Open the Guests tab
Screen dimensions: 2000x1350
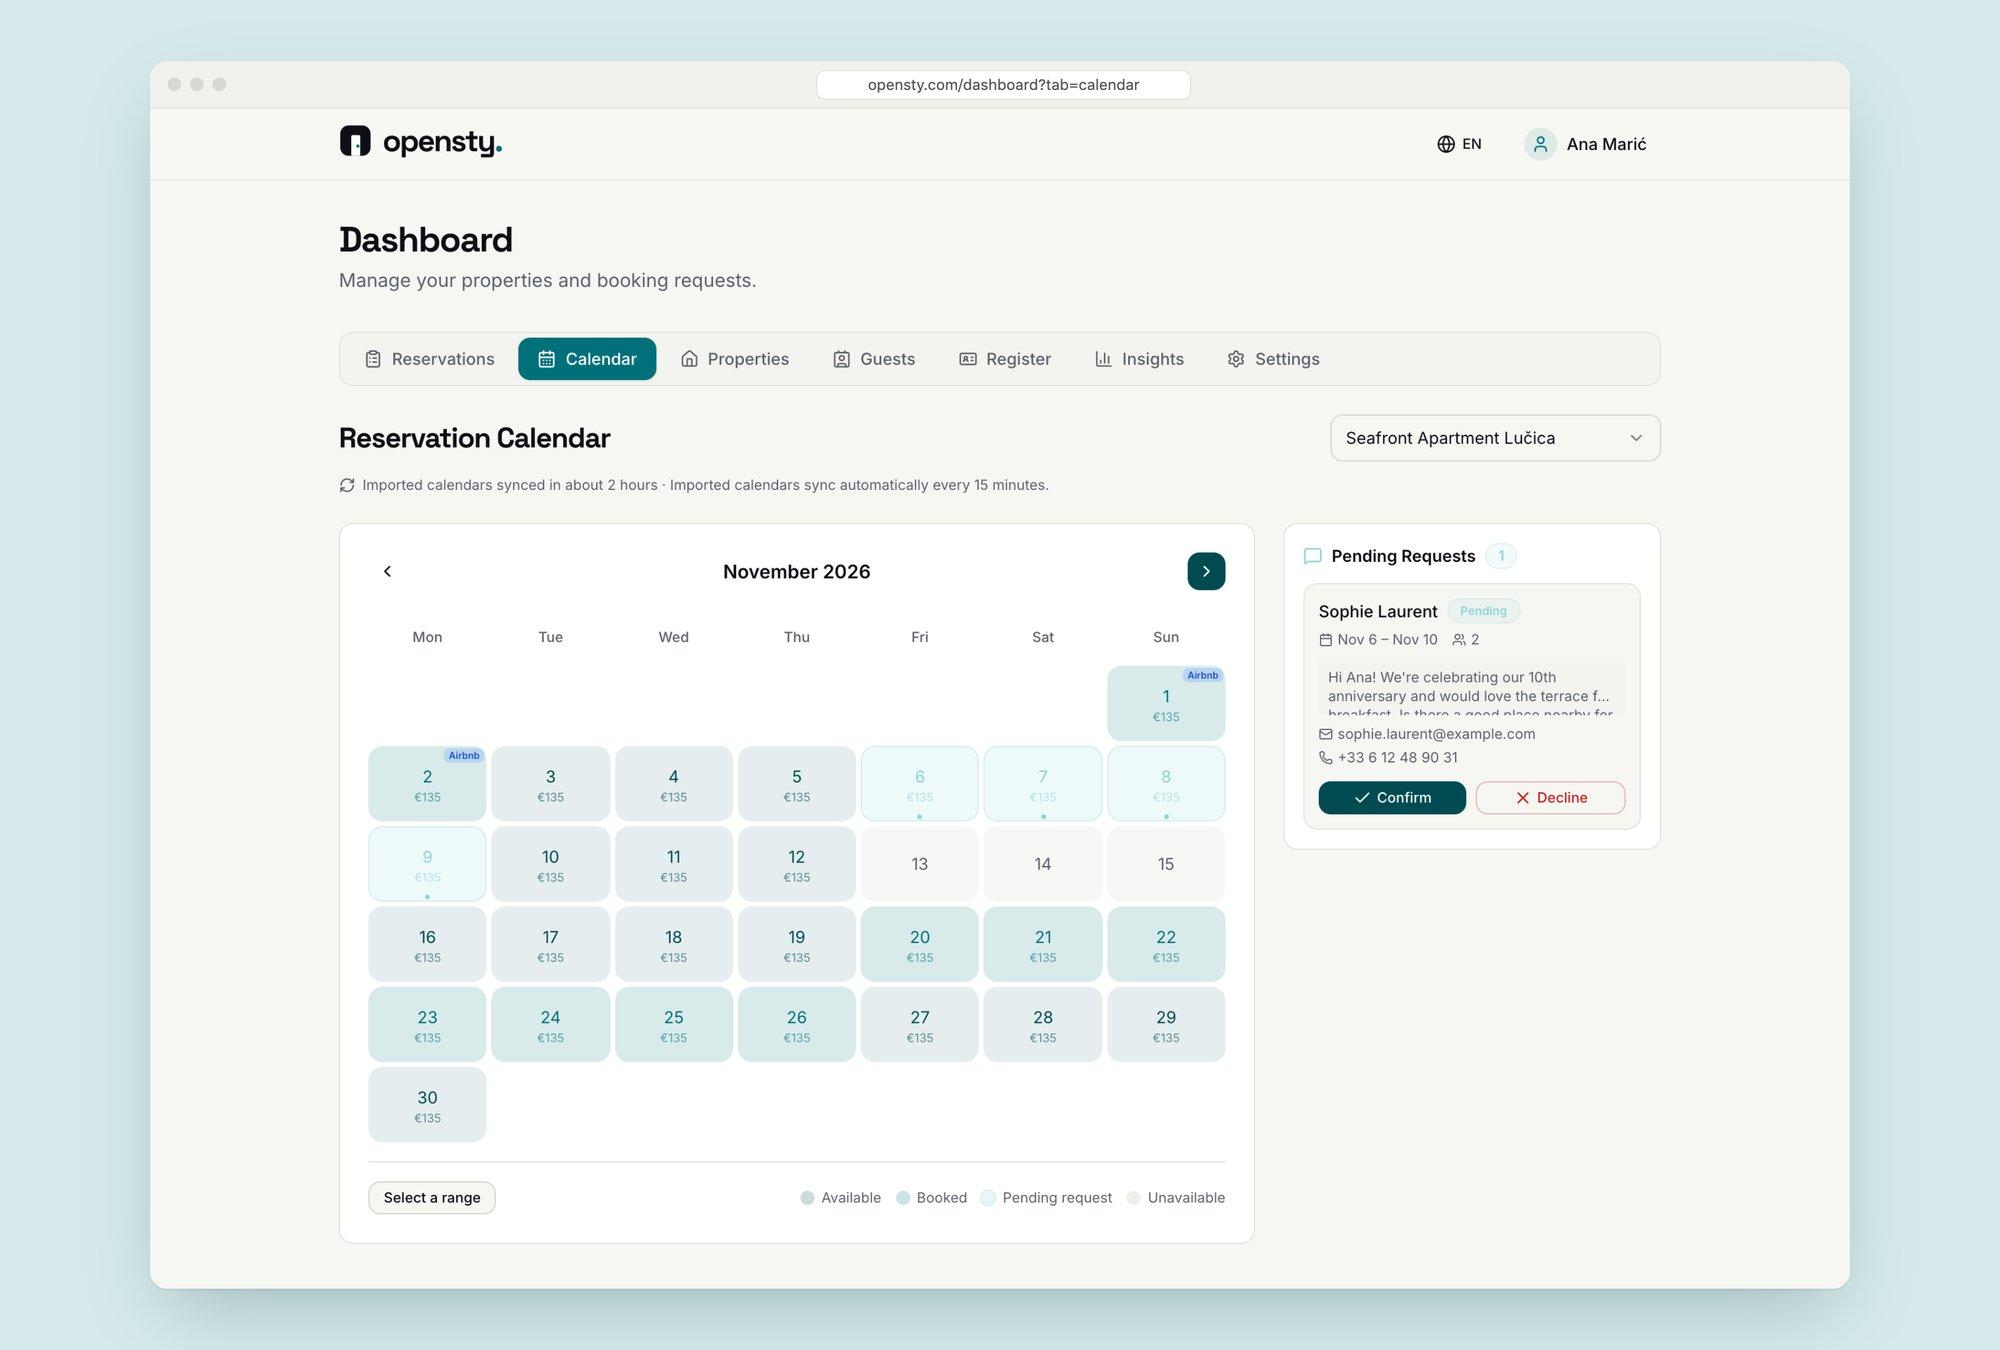tap(874, 359)
